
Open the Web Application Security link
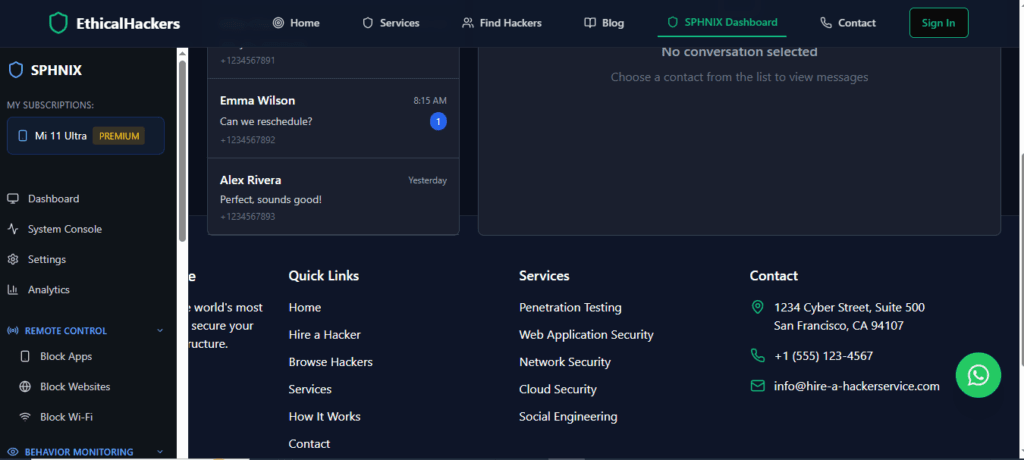pyautogui.click(x=586, y=335)
